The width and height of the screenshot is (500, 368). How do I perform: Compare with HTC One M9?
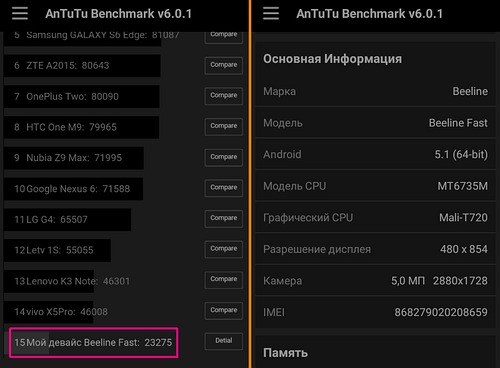[x=224, y=127]
